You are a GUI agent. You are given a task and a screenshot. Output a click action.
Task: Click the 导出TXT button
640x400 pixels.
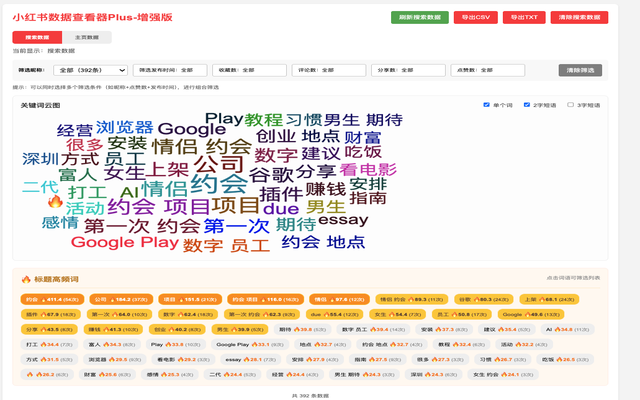coord(524,17)
